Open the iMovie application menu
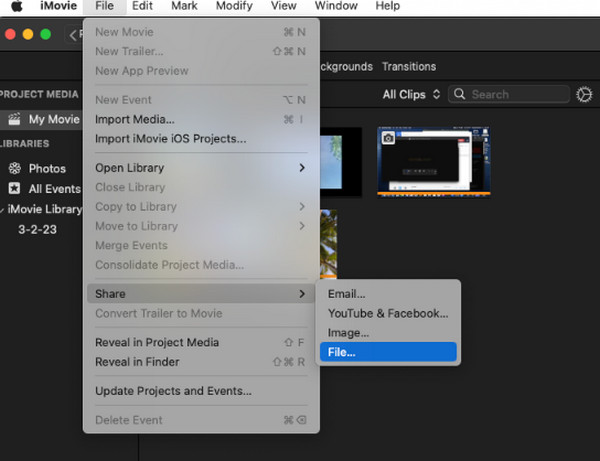 click(59, 6)
